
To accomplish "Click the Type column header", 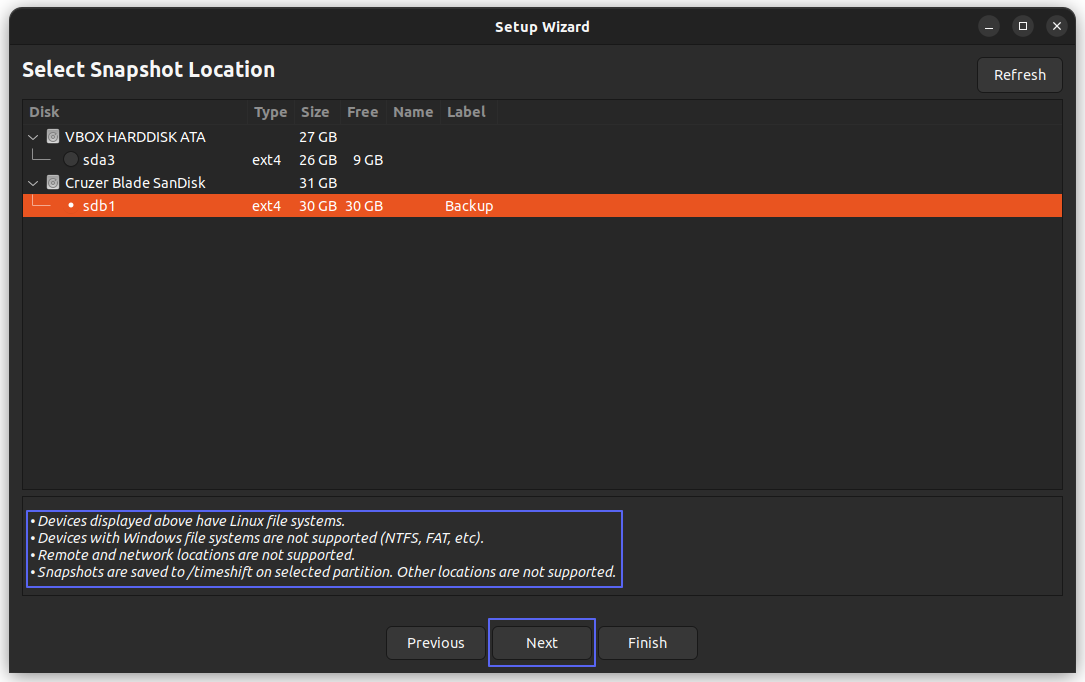I will tap(270, 111).
